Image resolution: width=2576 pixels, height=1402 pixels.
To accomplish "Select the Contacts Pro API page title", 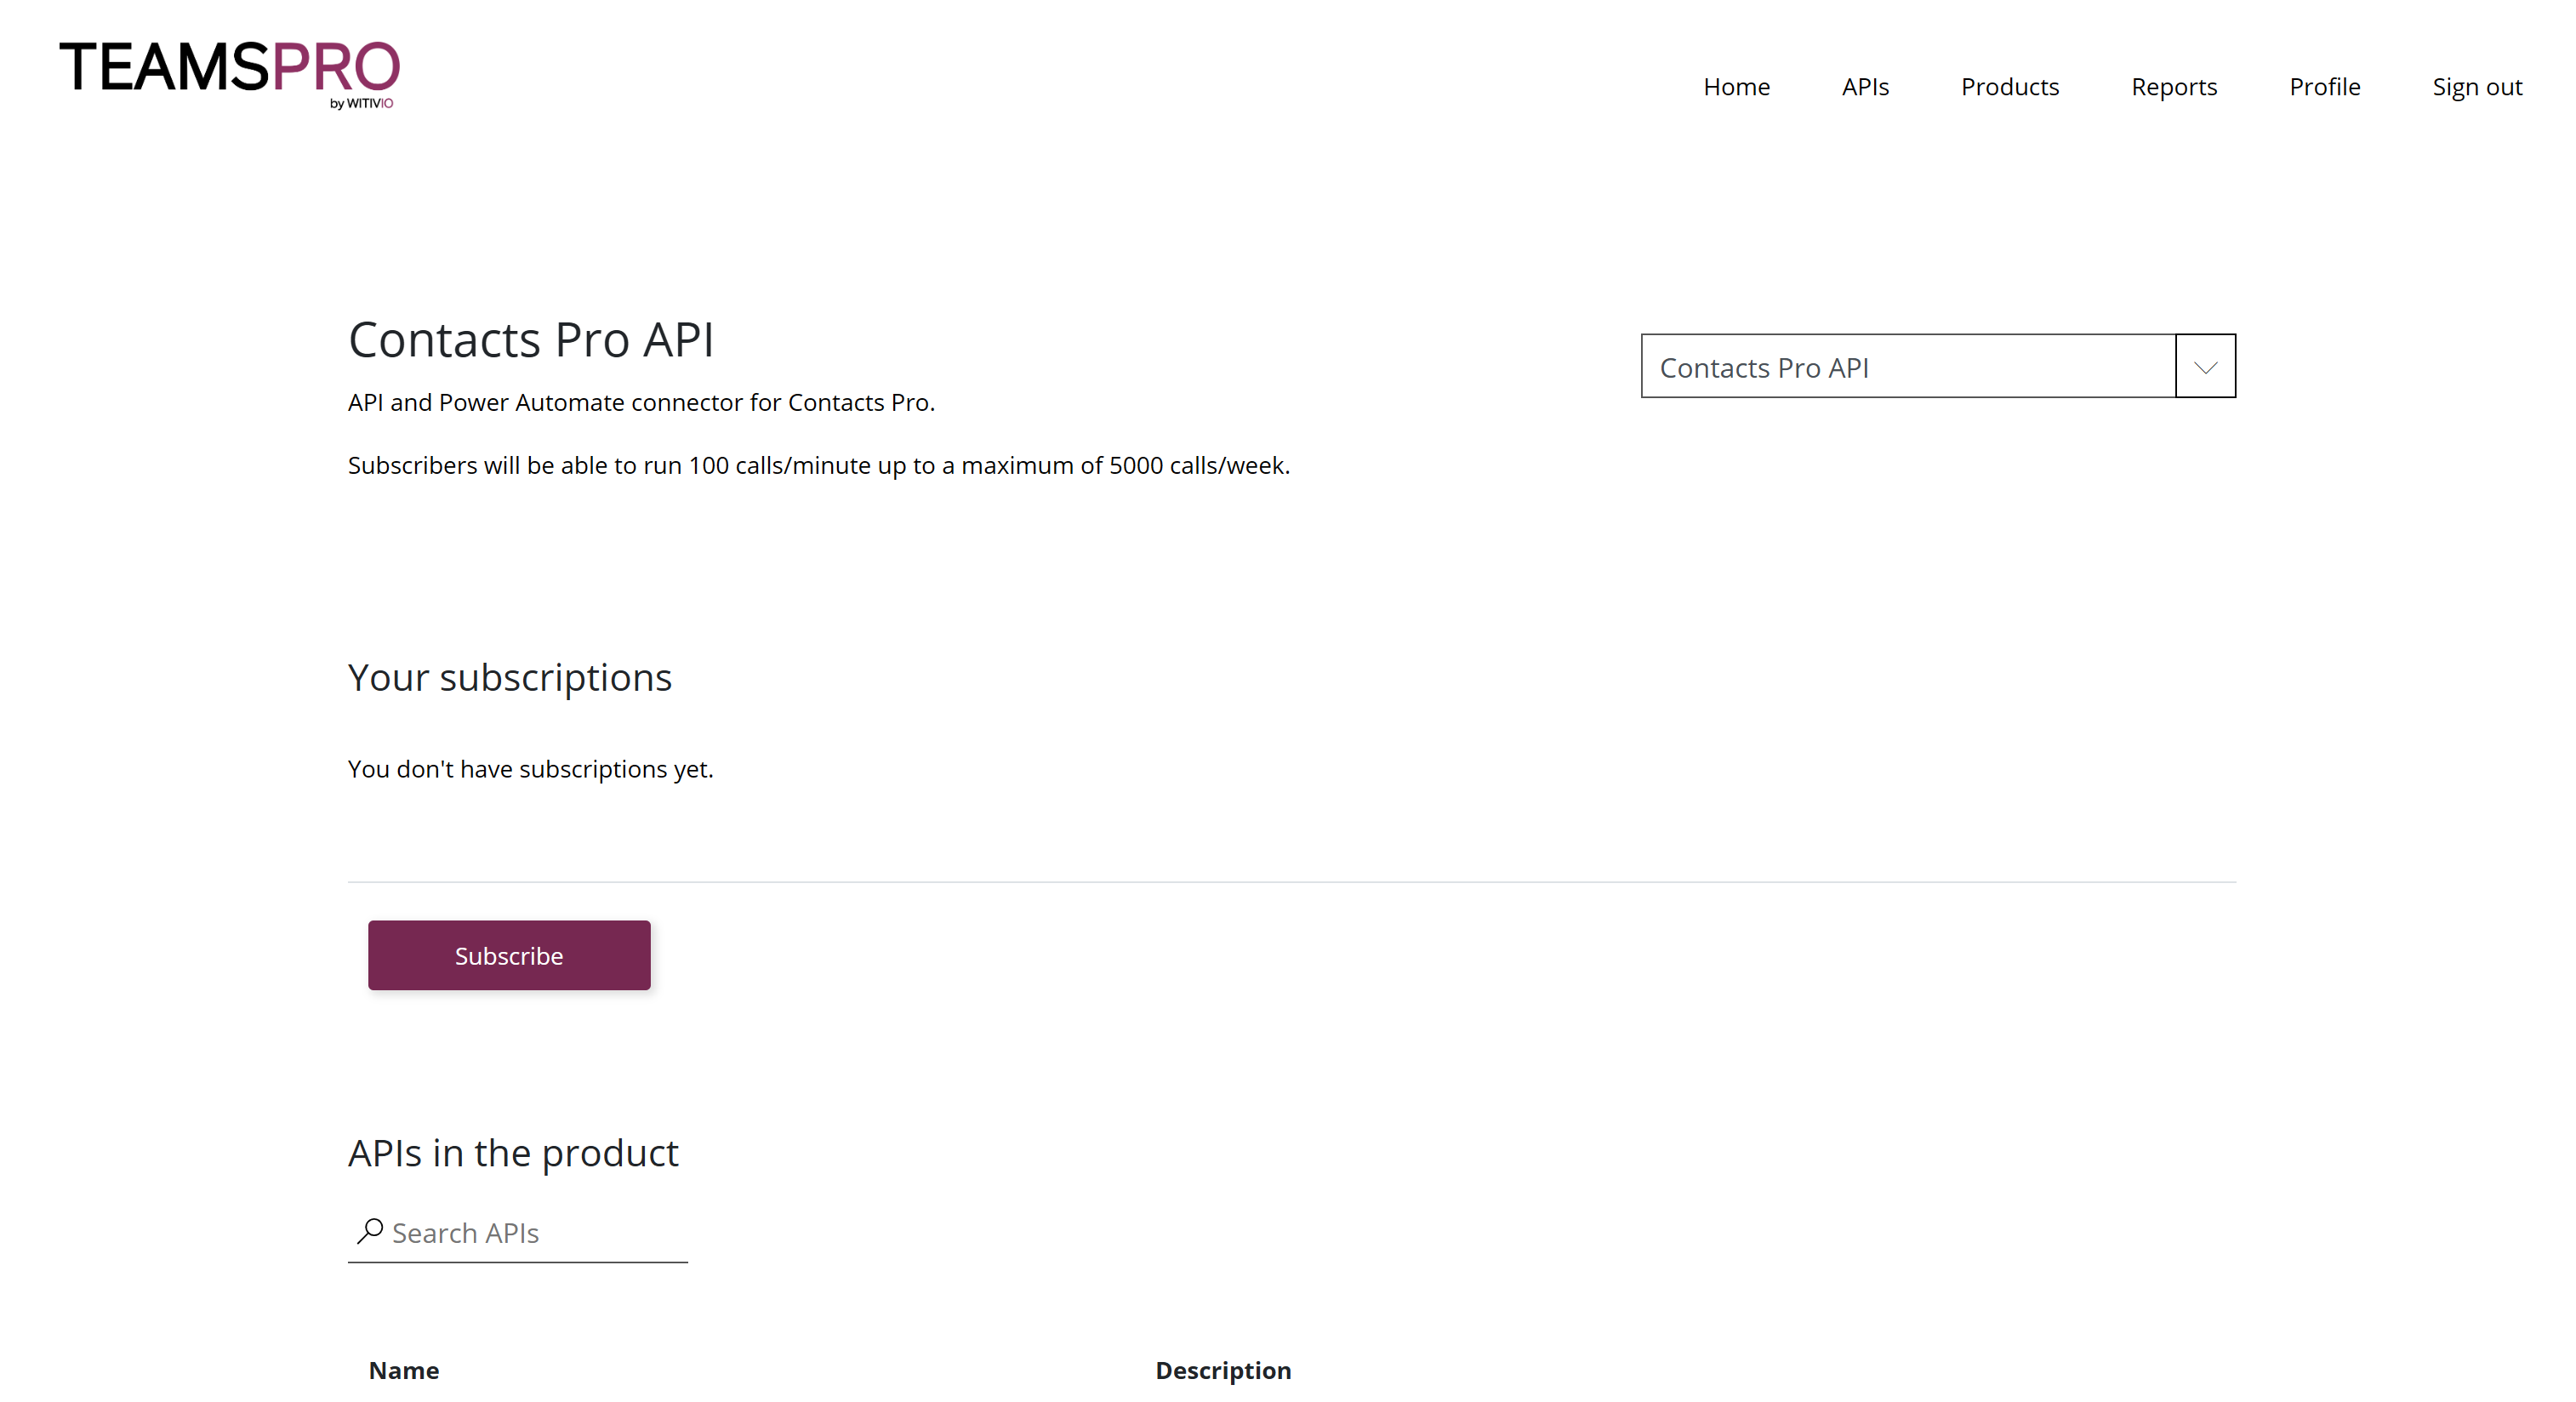I will pos(531,340).
